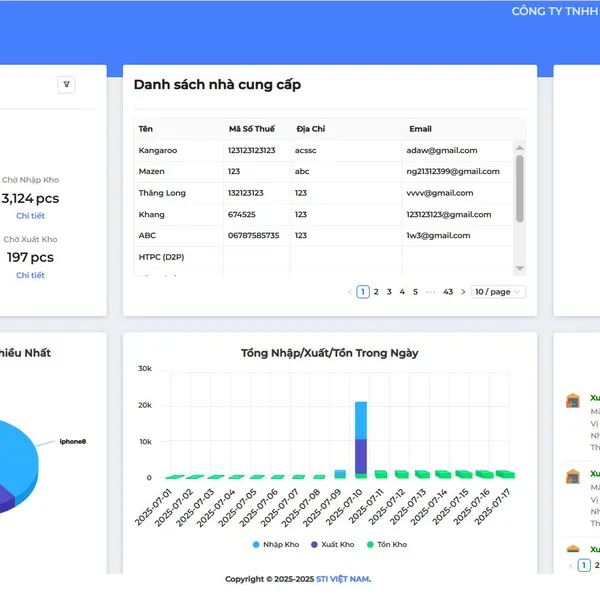Click the second warehouse icon in the activity list

[573, 477]
